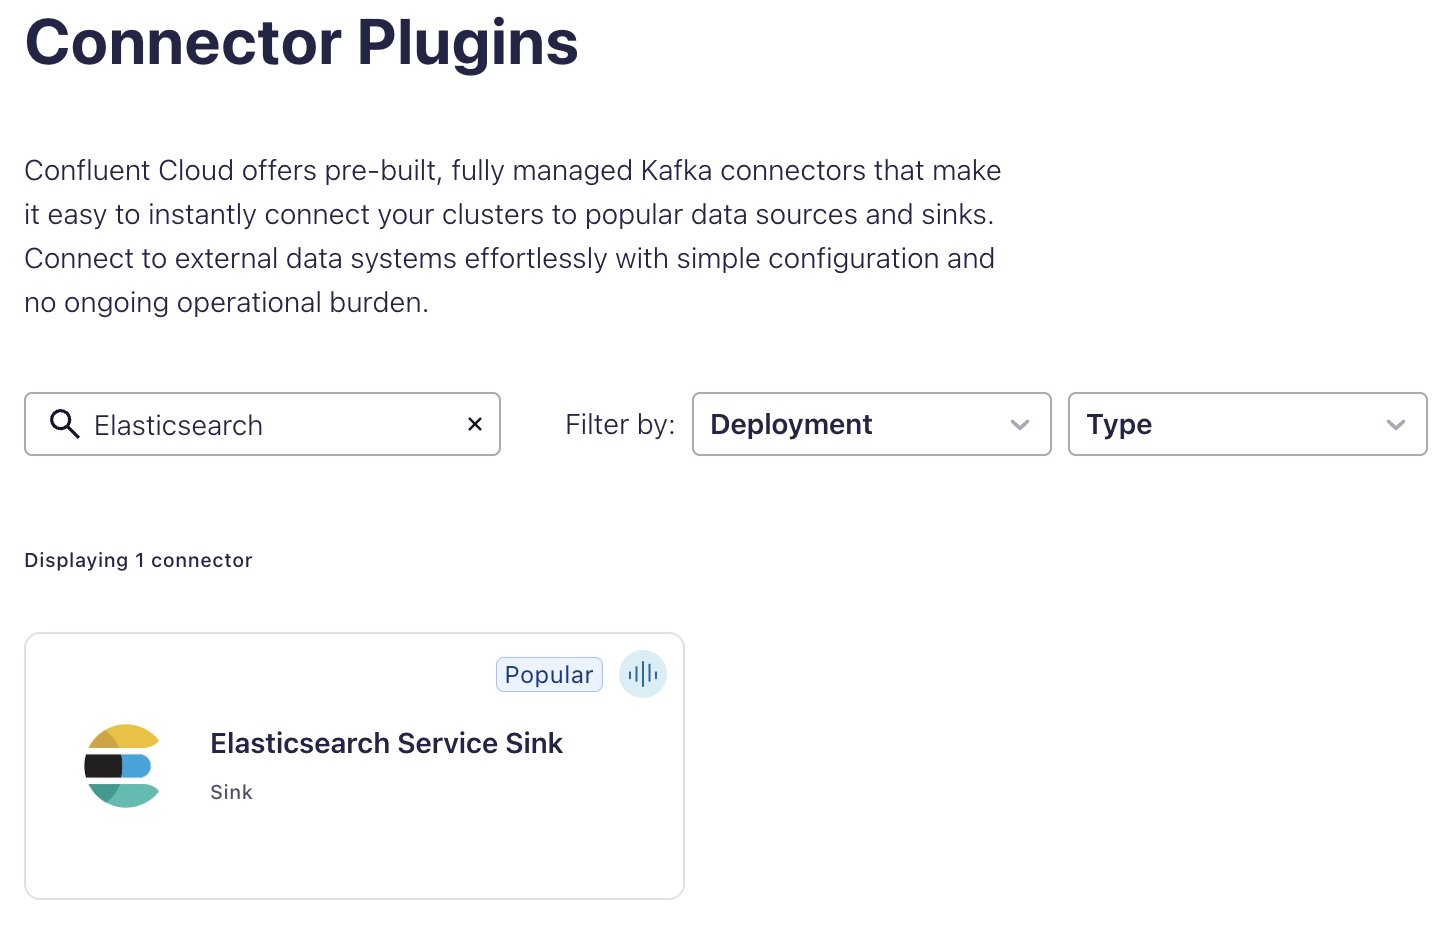This screenshot has height=926, width=1442.
Task: Click the Elasticsearch search input field
Action: (262, 424)
